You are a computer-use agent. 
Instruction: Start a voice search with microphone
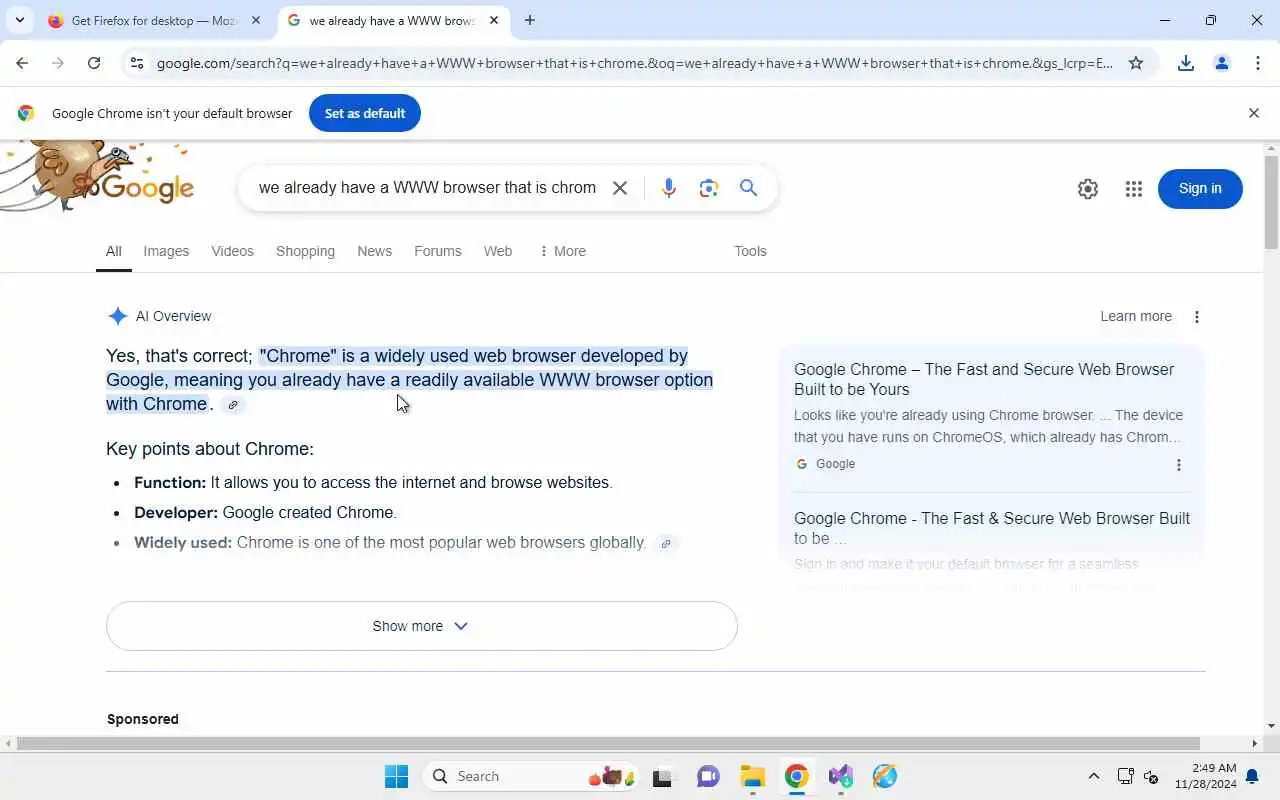click(669, 188)
